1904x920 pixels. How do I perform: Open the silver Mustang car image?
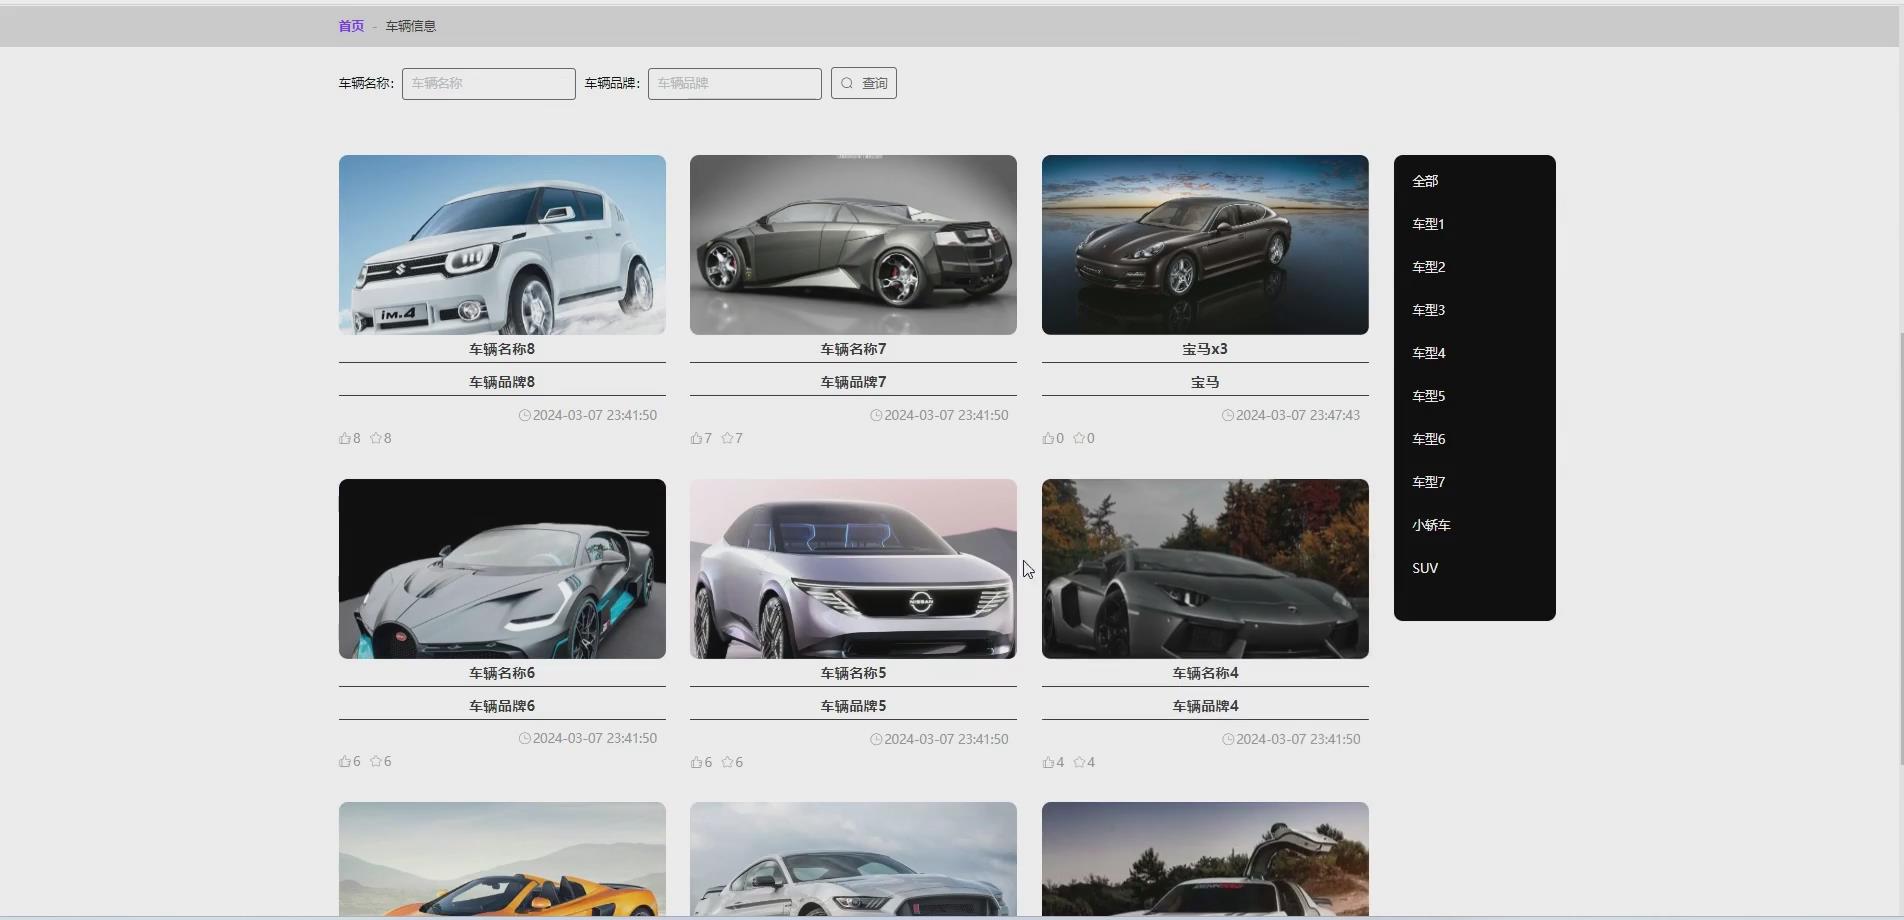(x=853, y=859)
